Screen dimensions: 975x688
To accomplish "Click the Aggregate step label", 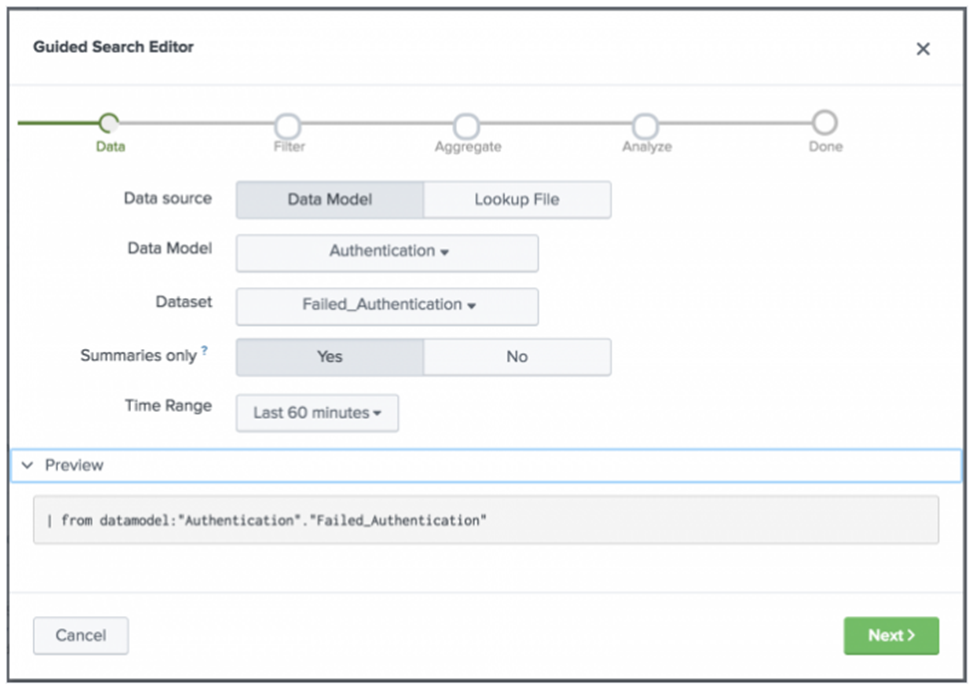I will pyautogui.click(x=467, y=147).
